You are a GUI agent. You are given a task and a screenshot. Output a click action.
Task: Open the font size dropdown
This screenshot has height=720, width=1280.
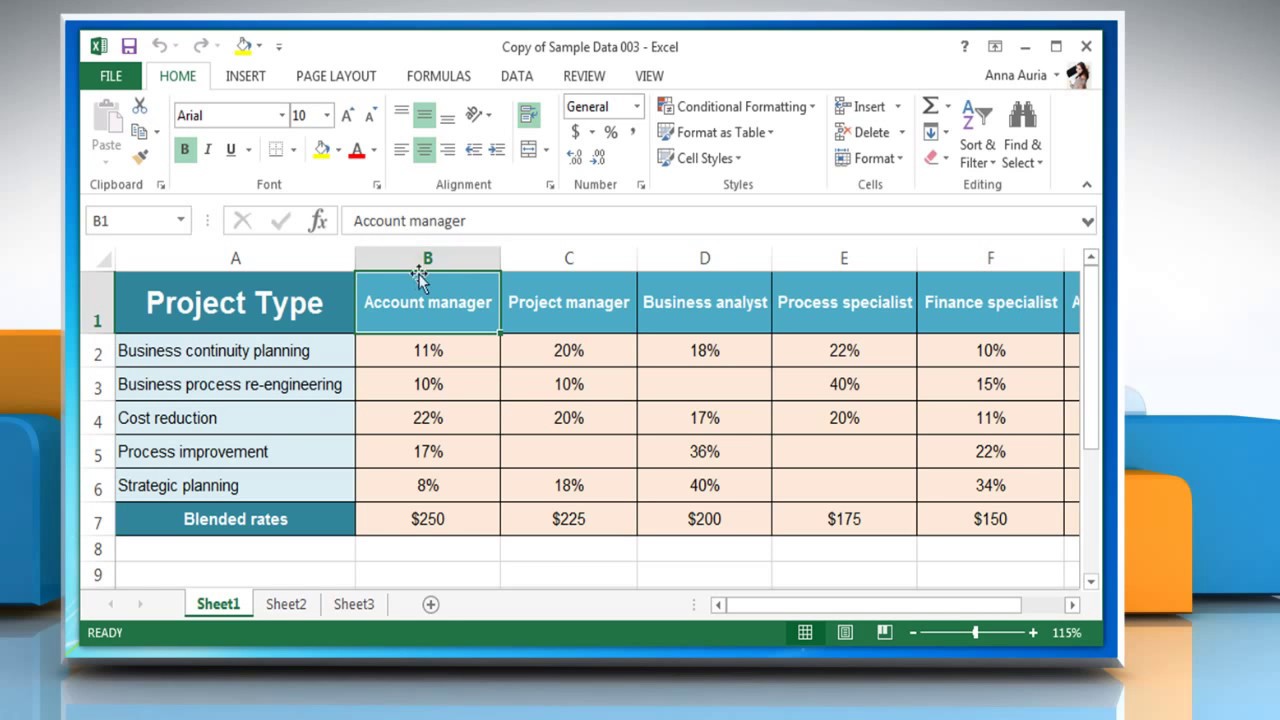point(326,116)
